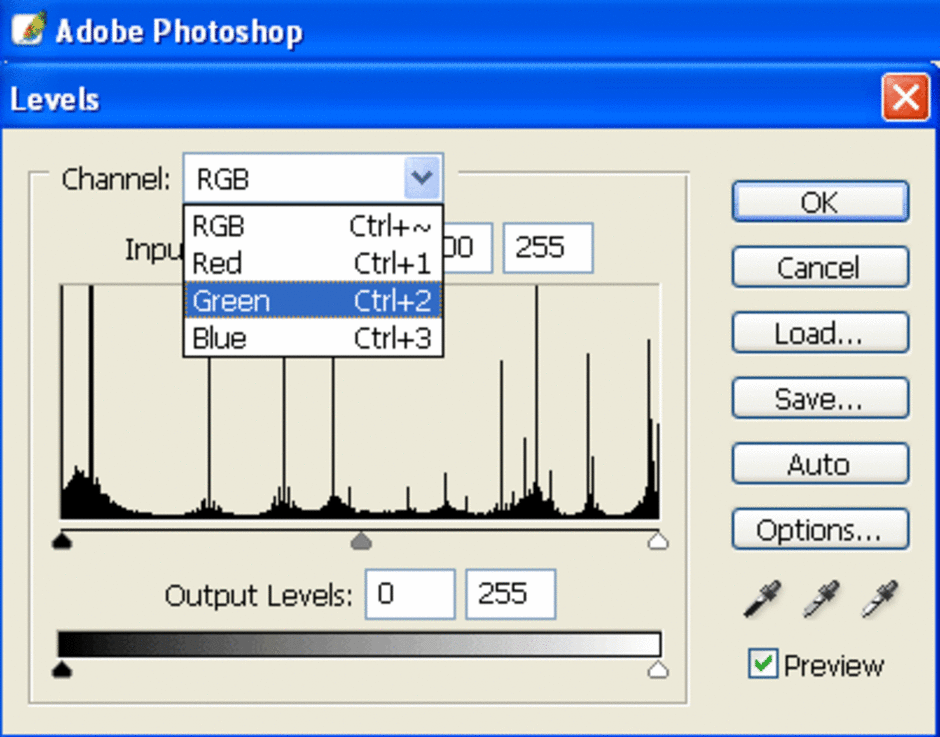The image size is (940, 737).
Task: Click the Channel combo box showing RGB
Action: coord(313,178)
